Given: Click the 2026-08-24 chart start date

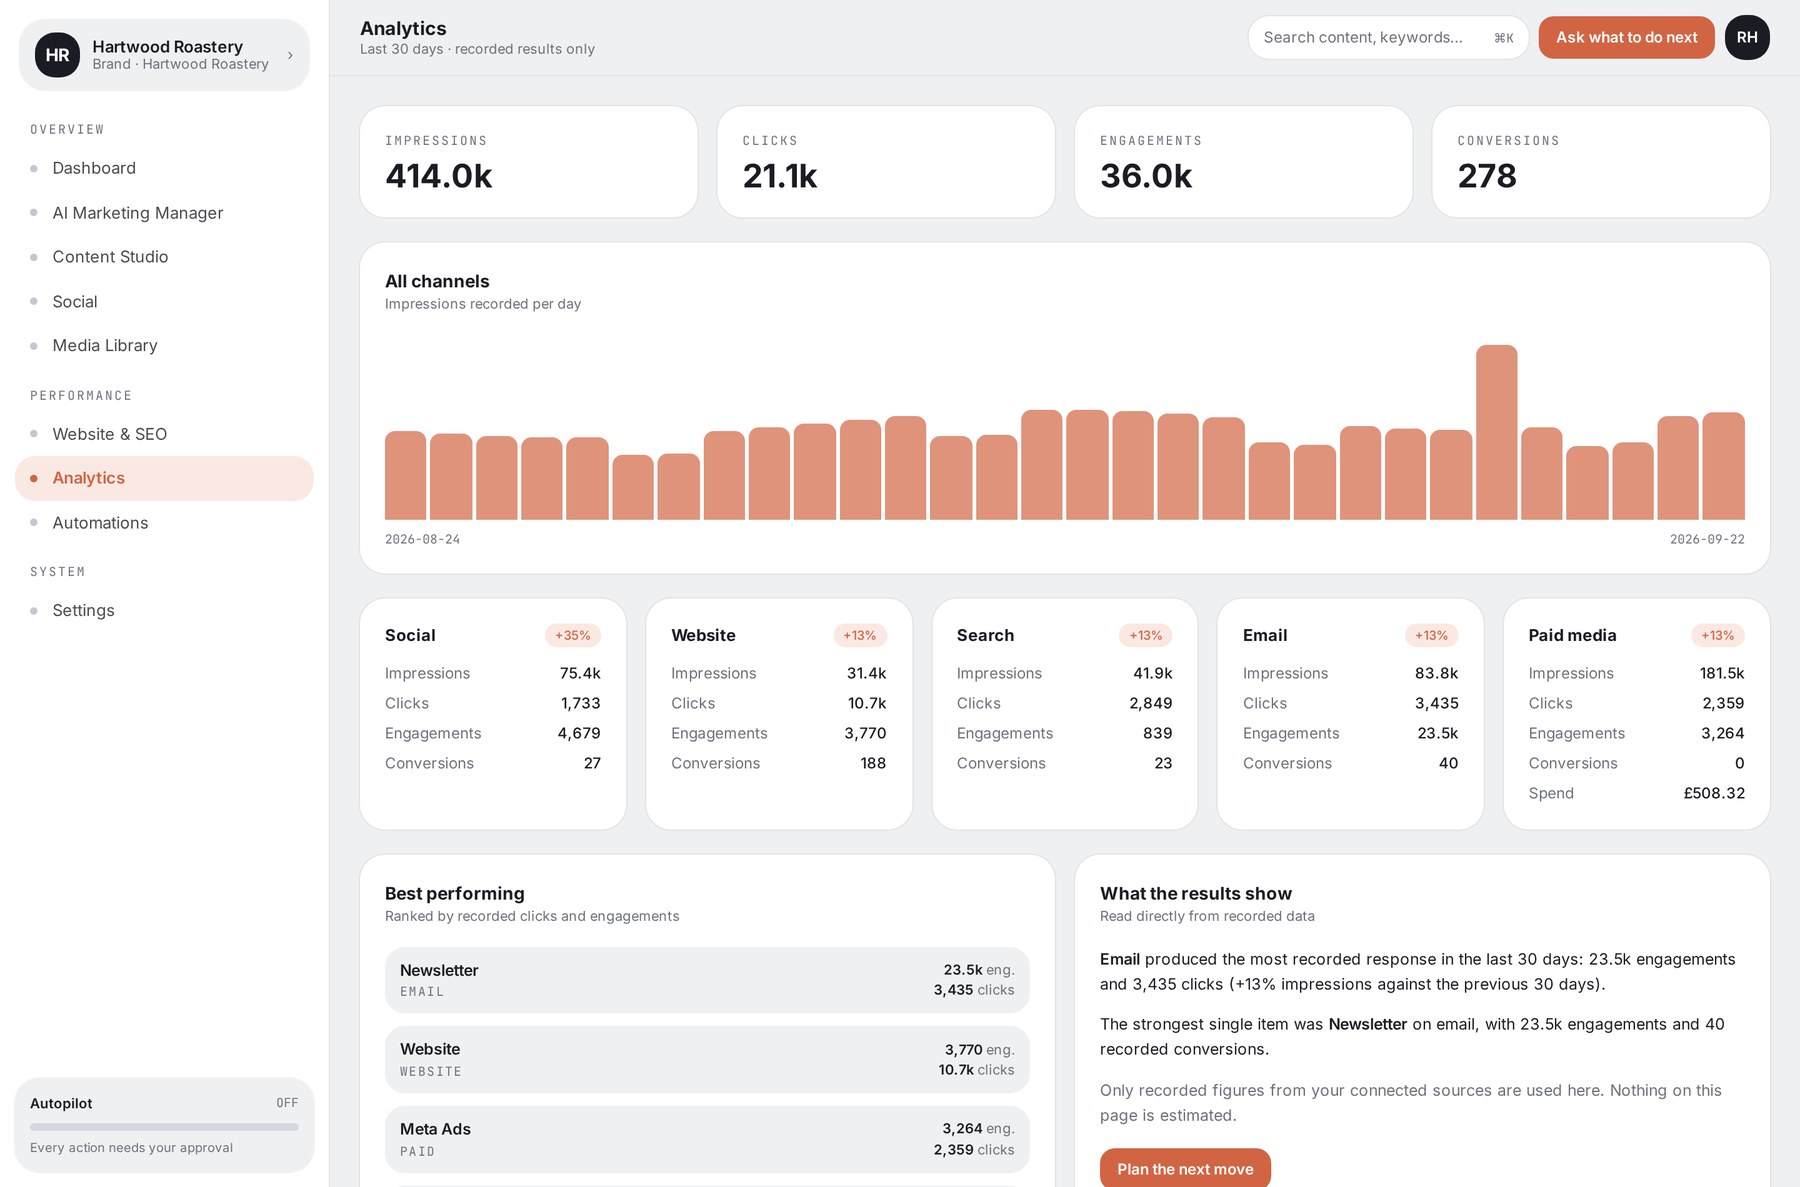Looking at the screenshot, I should pos(422,539).
